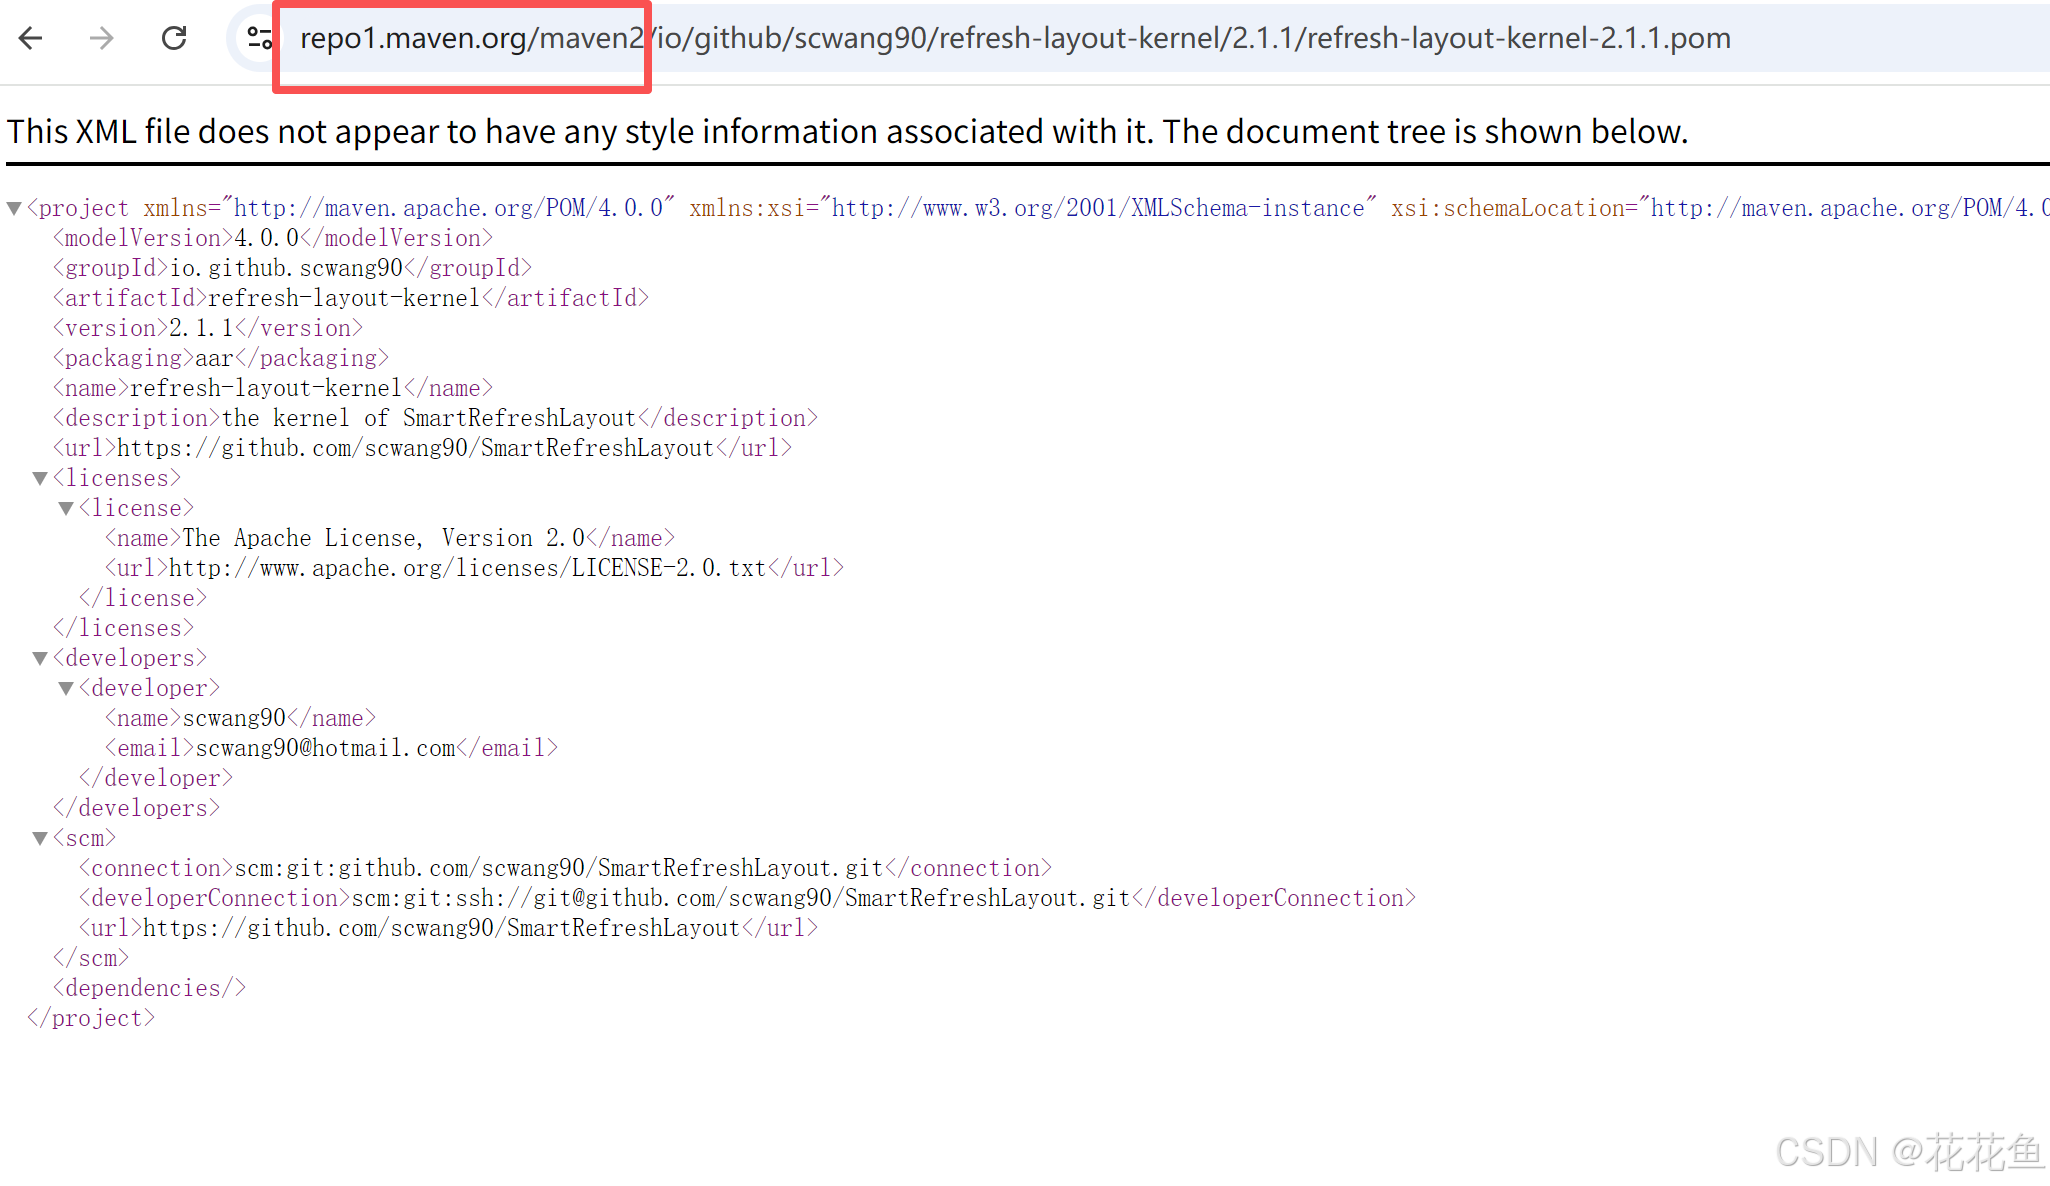This screenshot has height=1186, width=2050.
Task: Collapse the license child node
Action: [66, 508]
